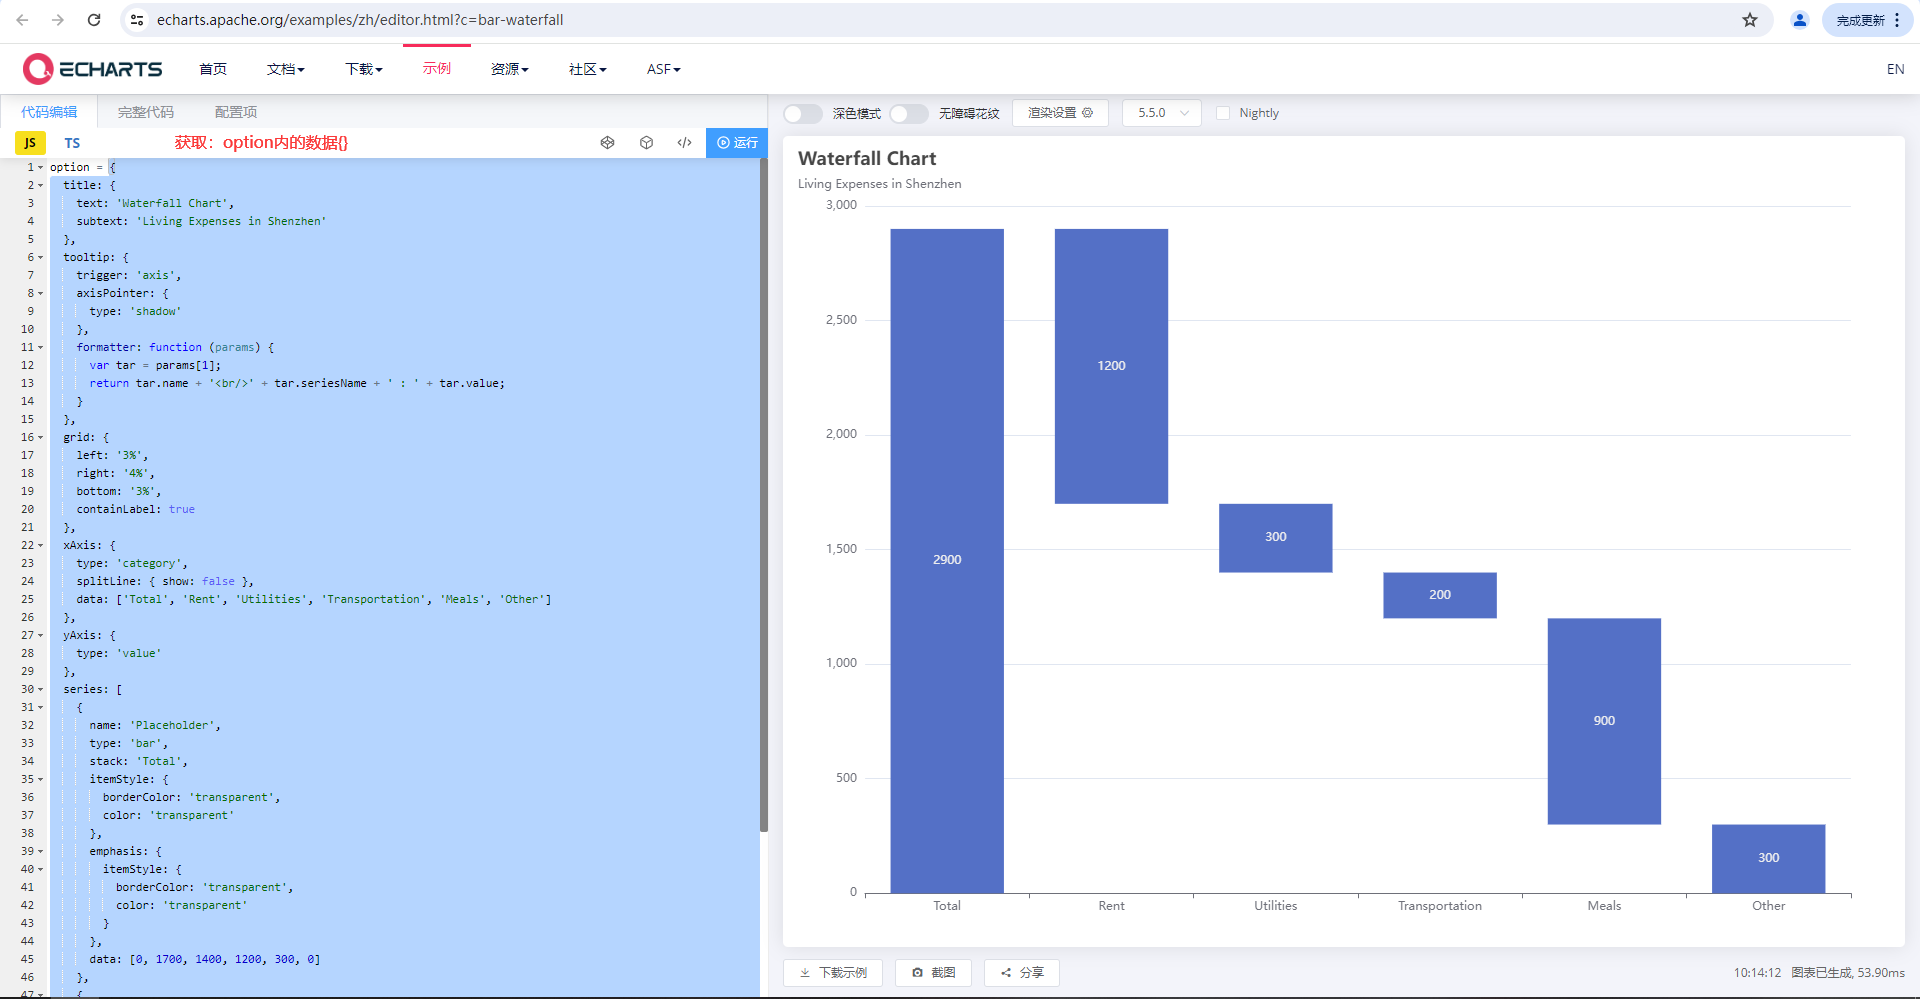Click the ECharts logo
The image size is (1920, 999).
(x=92, y=69)
